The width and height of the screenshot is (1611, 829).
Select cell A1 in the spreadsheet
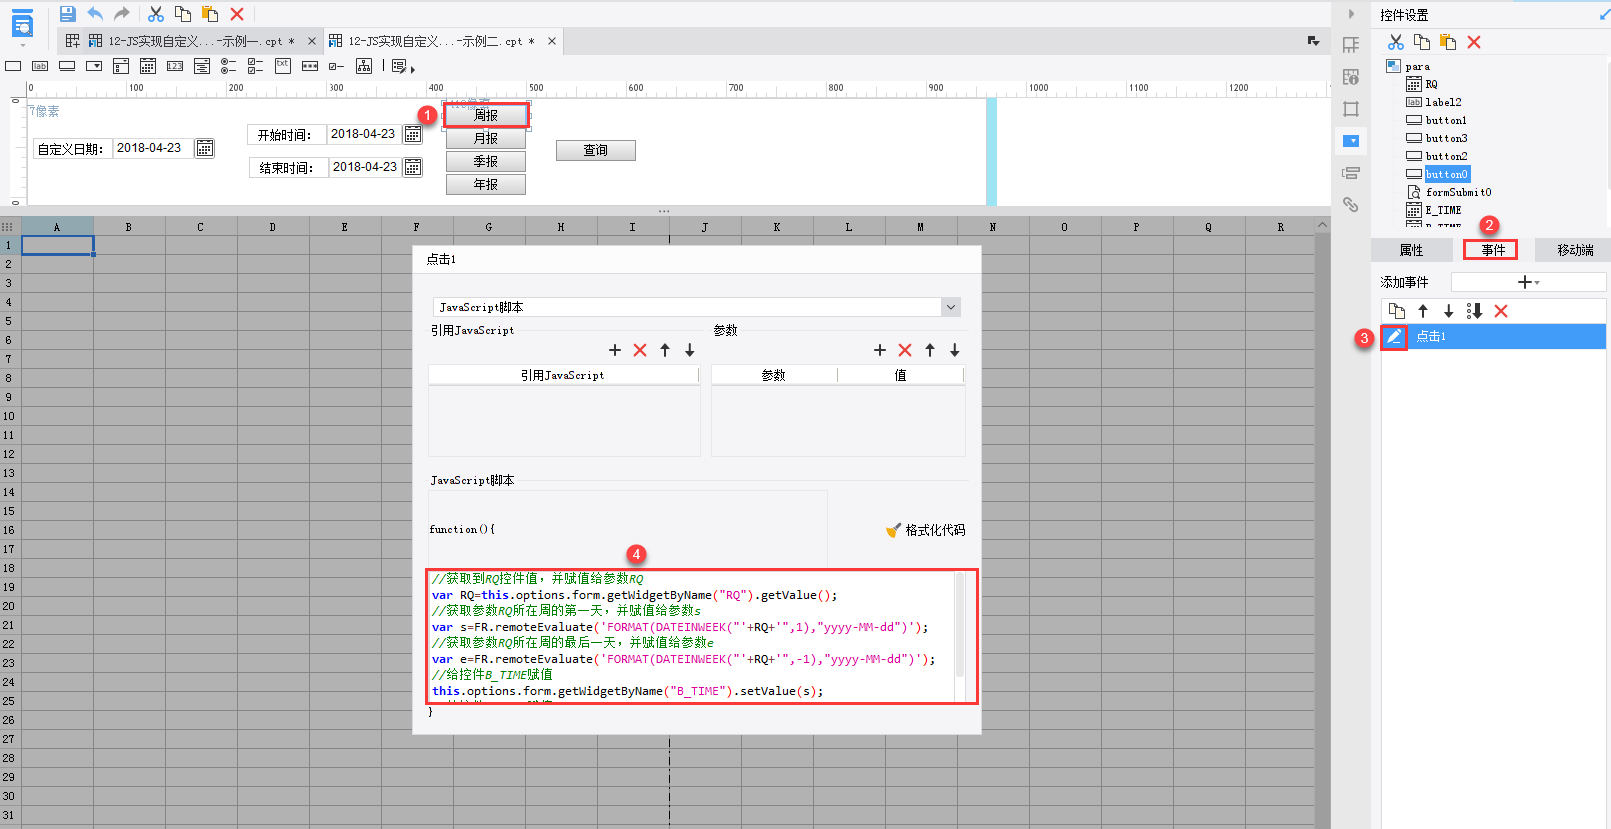[x=57, y=245]
